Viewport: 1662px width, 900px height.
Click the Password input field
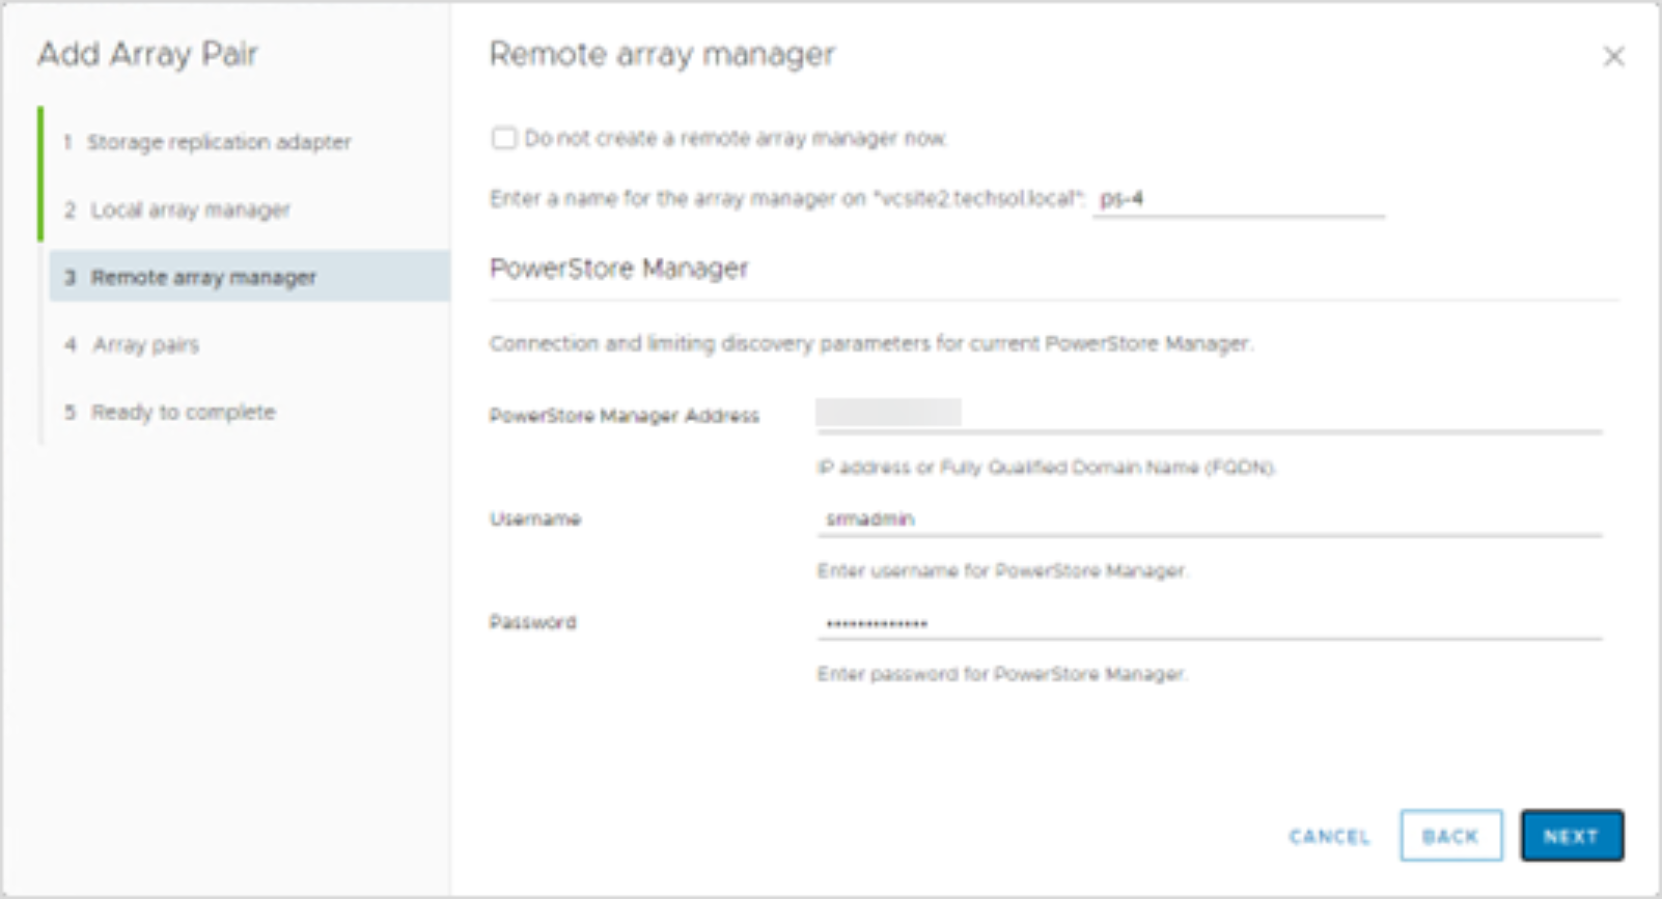(x=1209, y=623)
